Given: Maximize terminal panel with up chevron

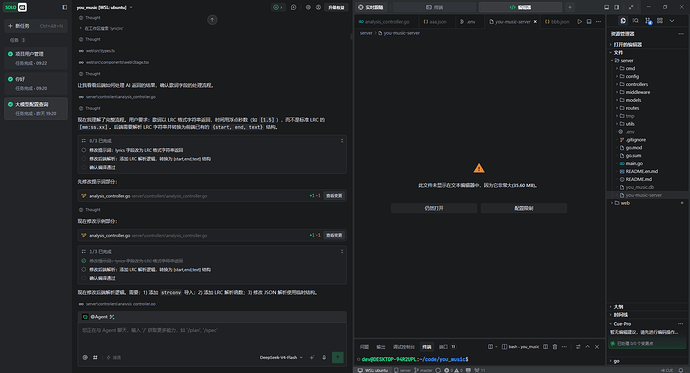Looking at the screenshot, I should [x=587, y=347].
